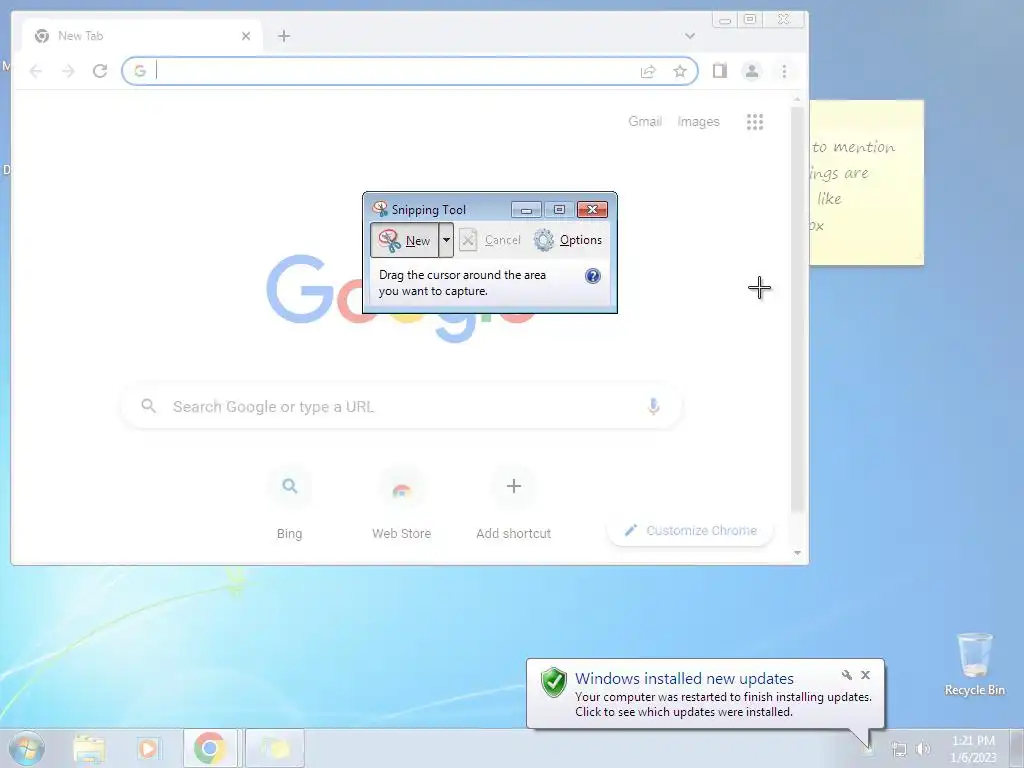Viewport: 1024px width, 768px height.
Task: Open the Images link
Action: coord(698,121)
